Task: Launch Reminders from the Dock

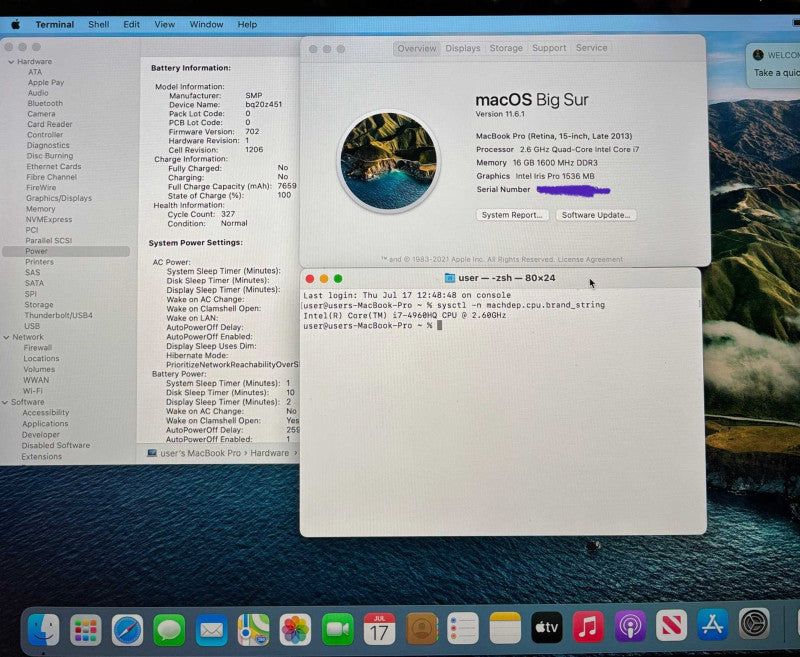Action: [463, 628]
